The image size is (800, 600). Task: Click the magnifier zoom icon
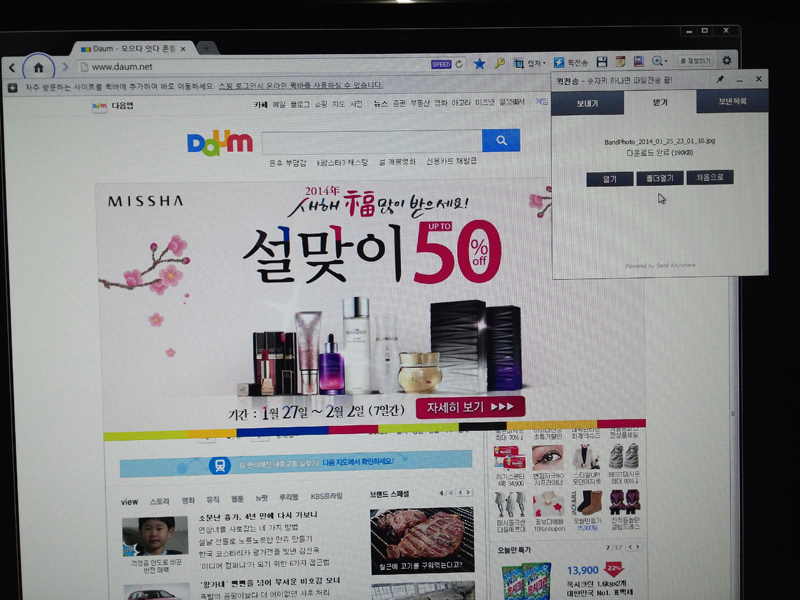pos(657,61)
